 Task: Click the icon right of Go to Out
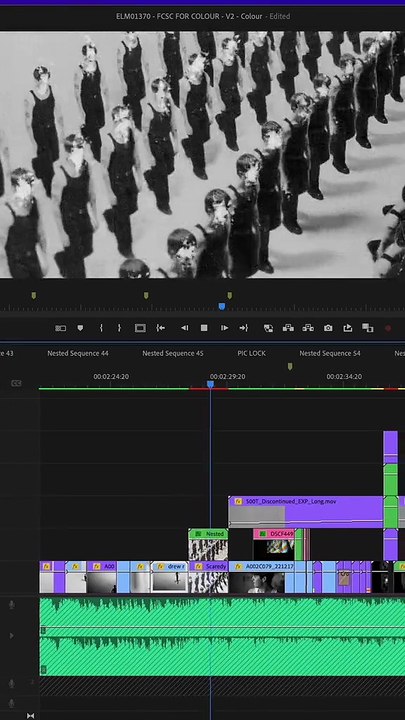pyautogui.click(x=268, y=328)
